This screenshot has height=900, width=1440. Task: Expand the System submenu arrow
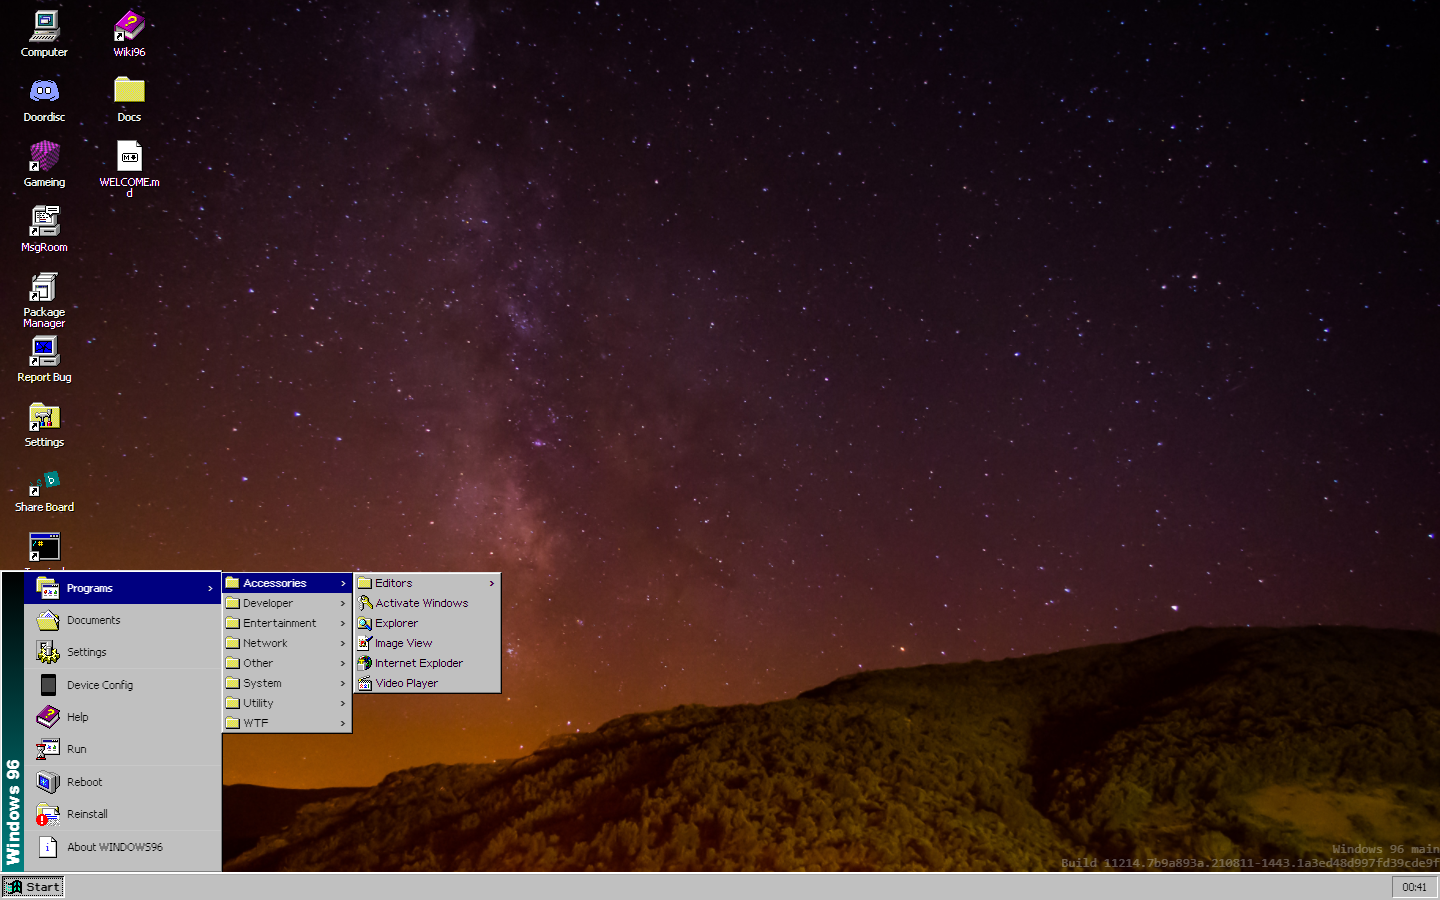[x=343, y=683]
